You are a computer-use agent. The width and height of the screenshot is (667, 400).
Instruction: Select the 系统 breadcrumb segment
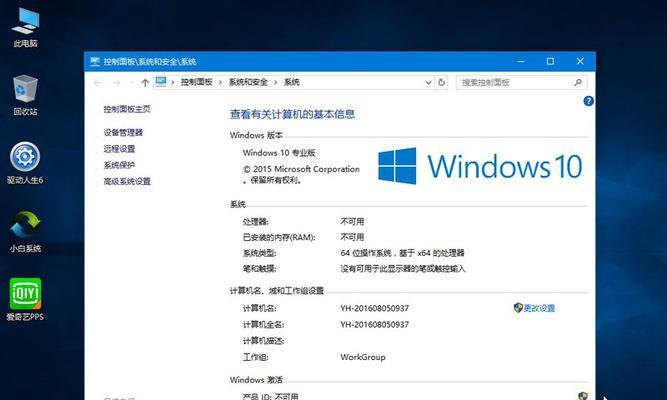tap(292, 82)
